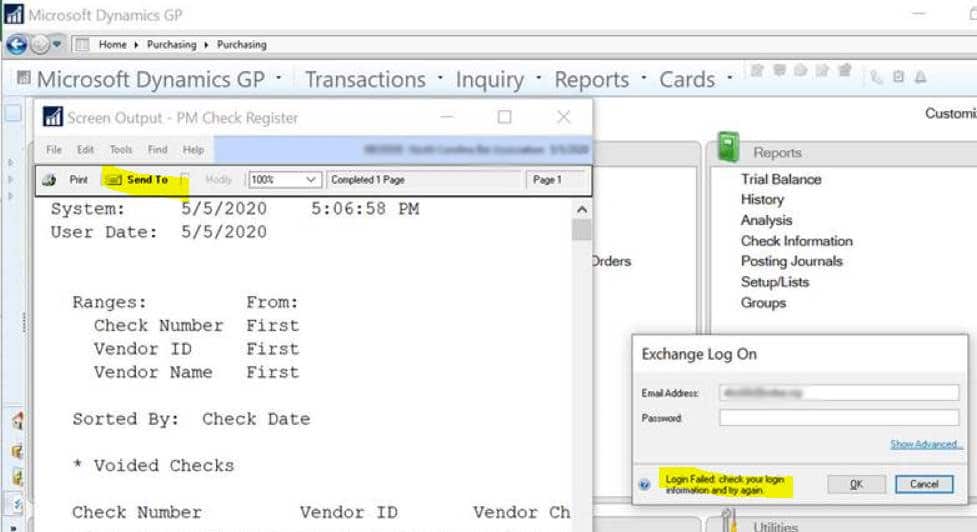
Task: Click the 5:06:58 PM system time text
Action: pyautogui.click(x=365, y=209)
